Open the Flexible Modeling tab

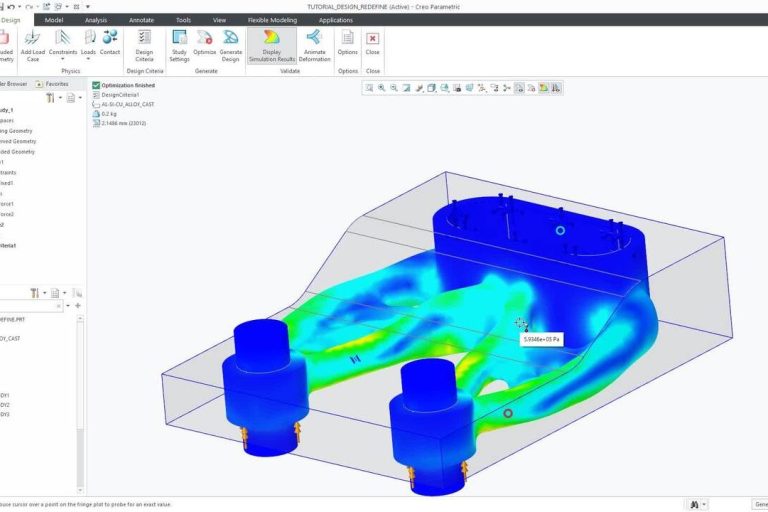click(270, 19)
